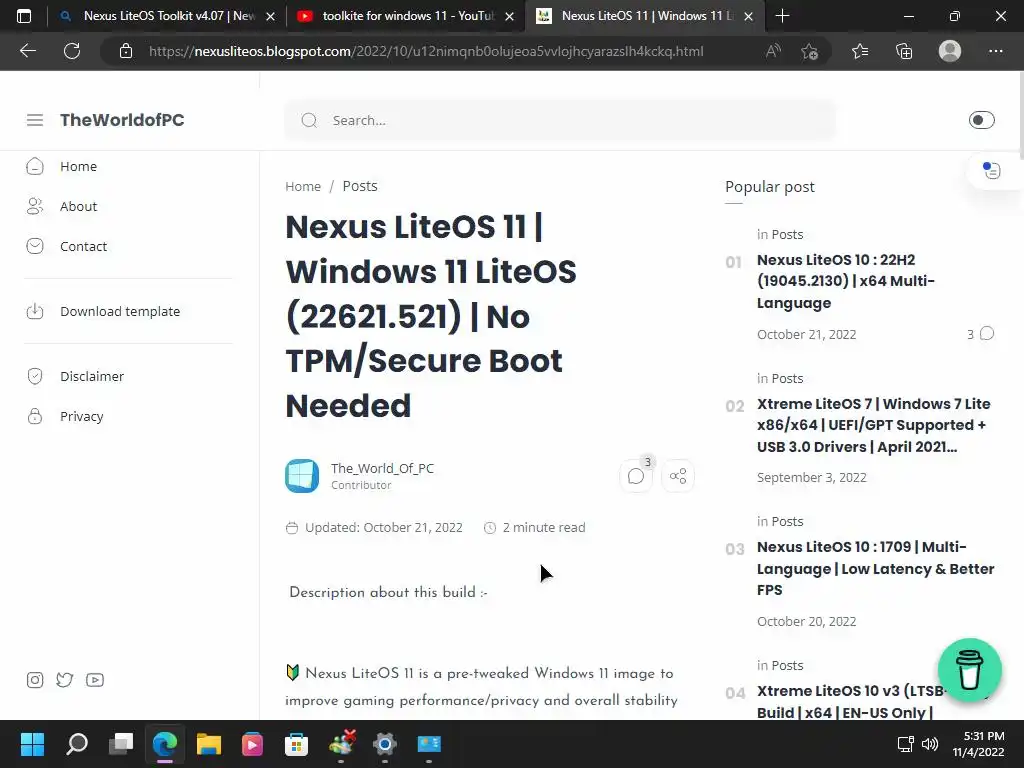Open the Microsoft Store taskbar icon
Viewport: 1024px width, 768px height.
coord(296,744)
